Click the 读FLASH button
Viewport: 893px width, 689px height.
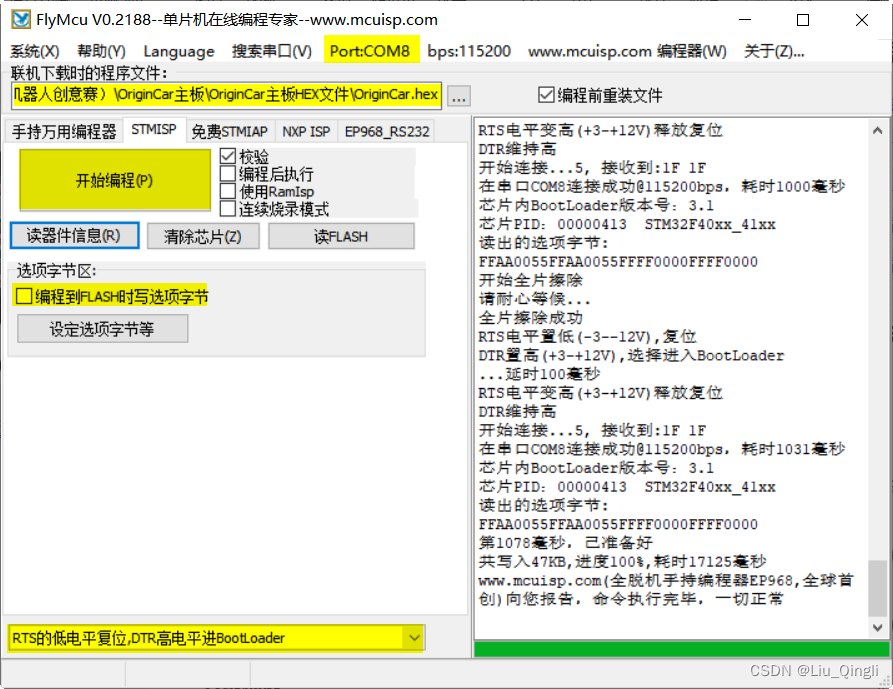[x=340, y=235]
